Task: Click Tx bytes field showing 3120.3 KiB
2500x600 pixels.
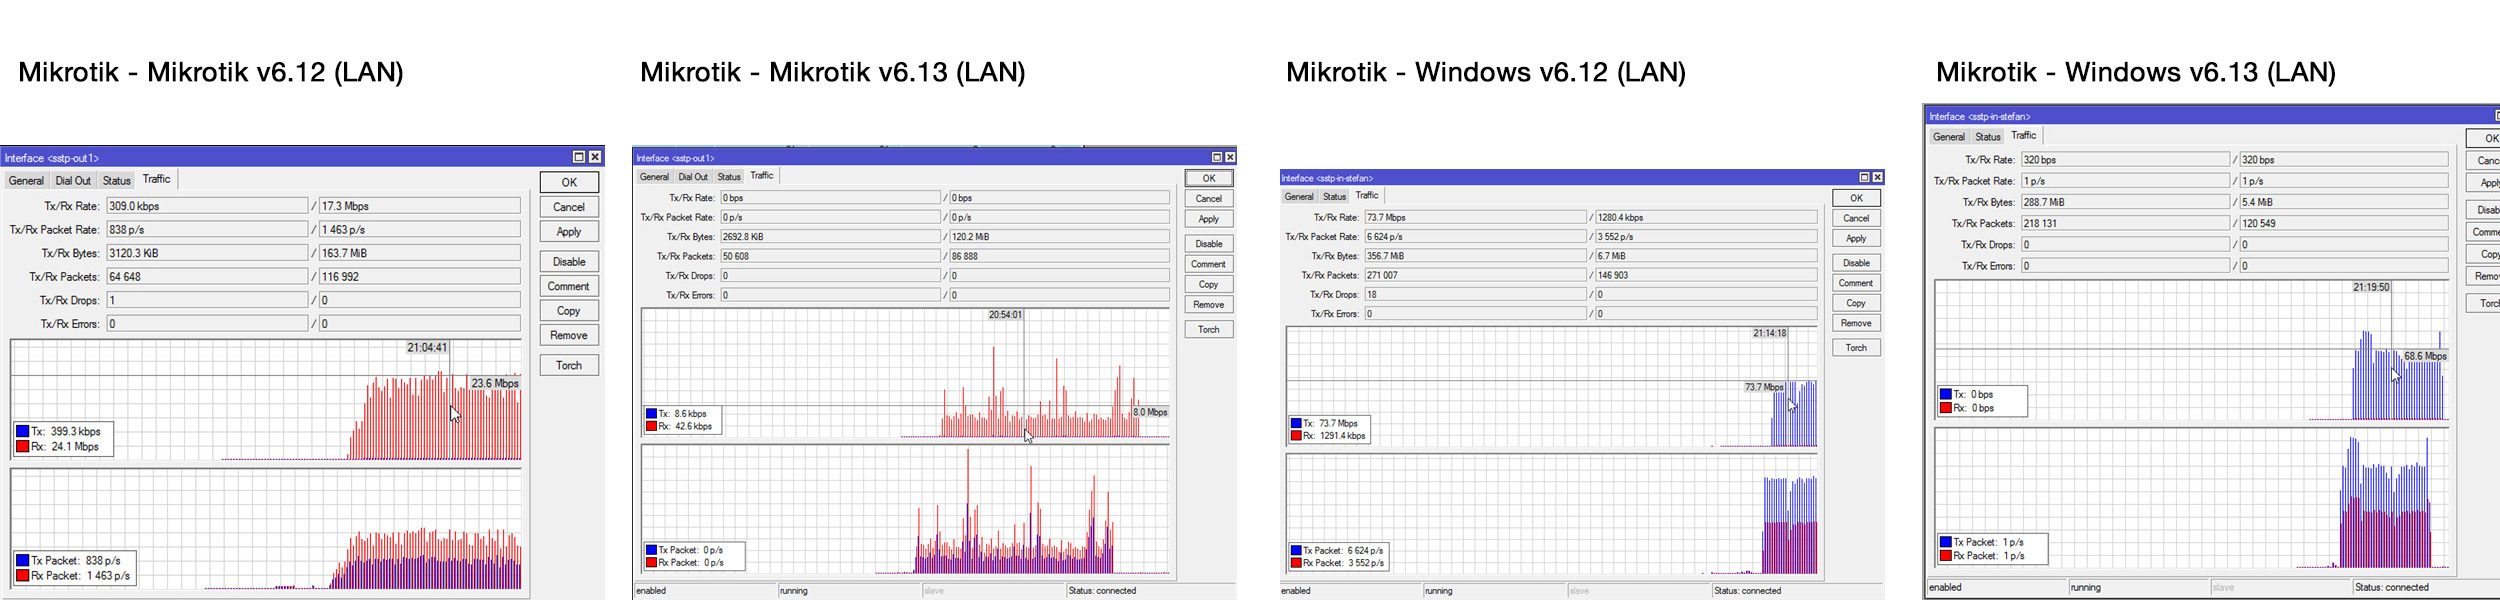Action: click(207, 253)
